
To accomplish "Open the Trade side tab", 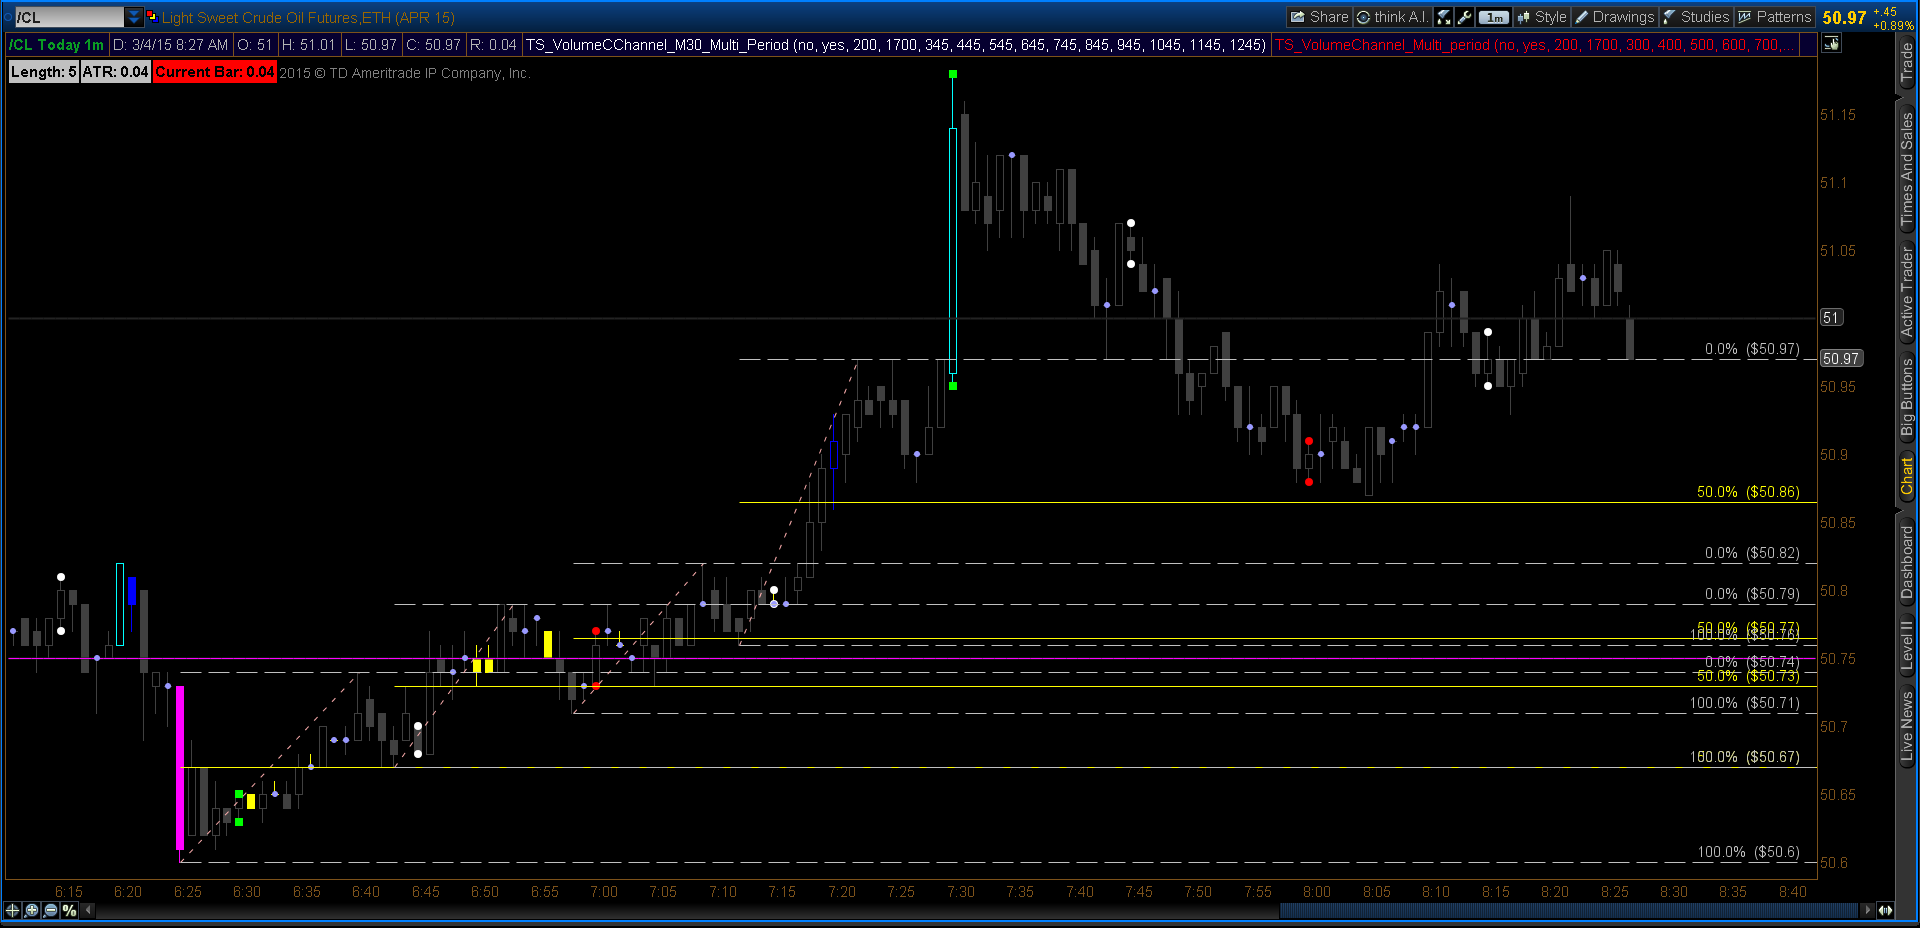I will click(1907, 62).
